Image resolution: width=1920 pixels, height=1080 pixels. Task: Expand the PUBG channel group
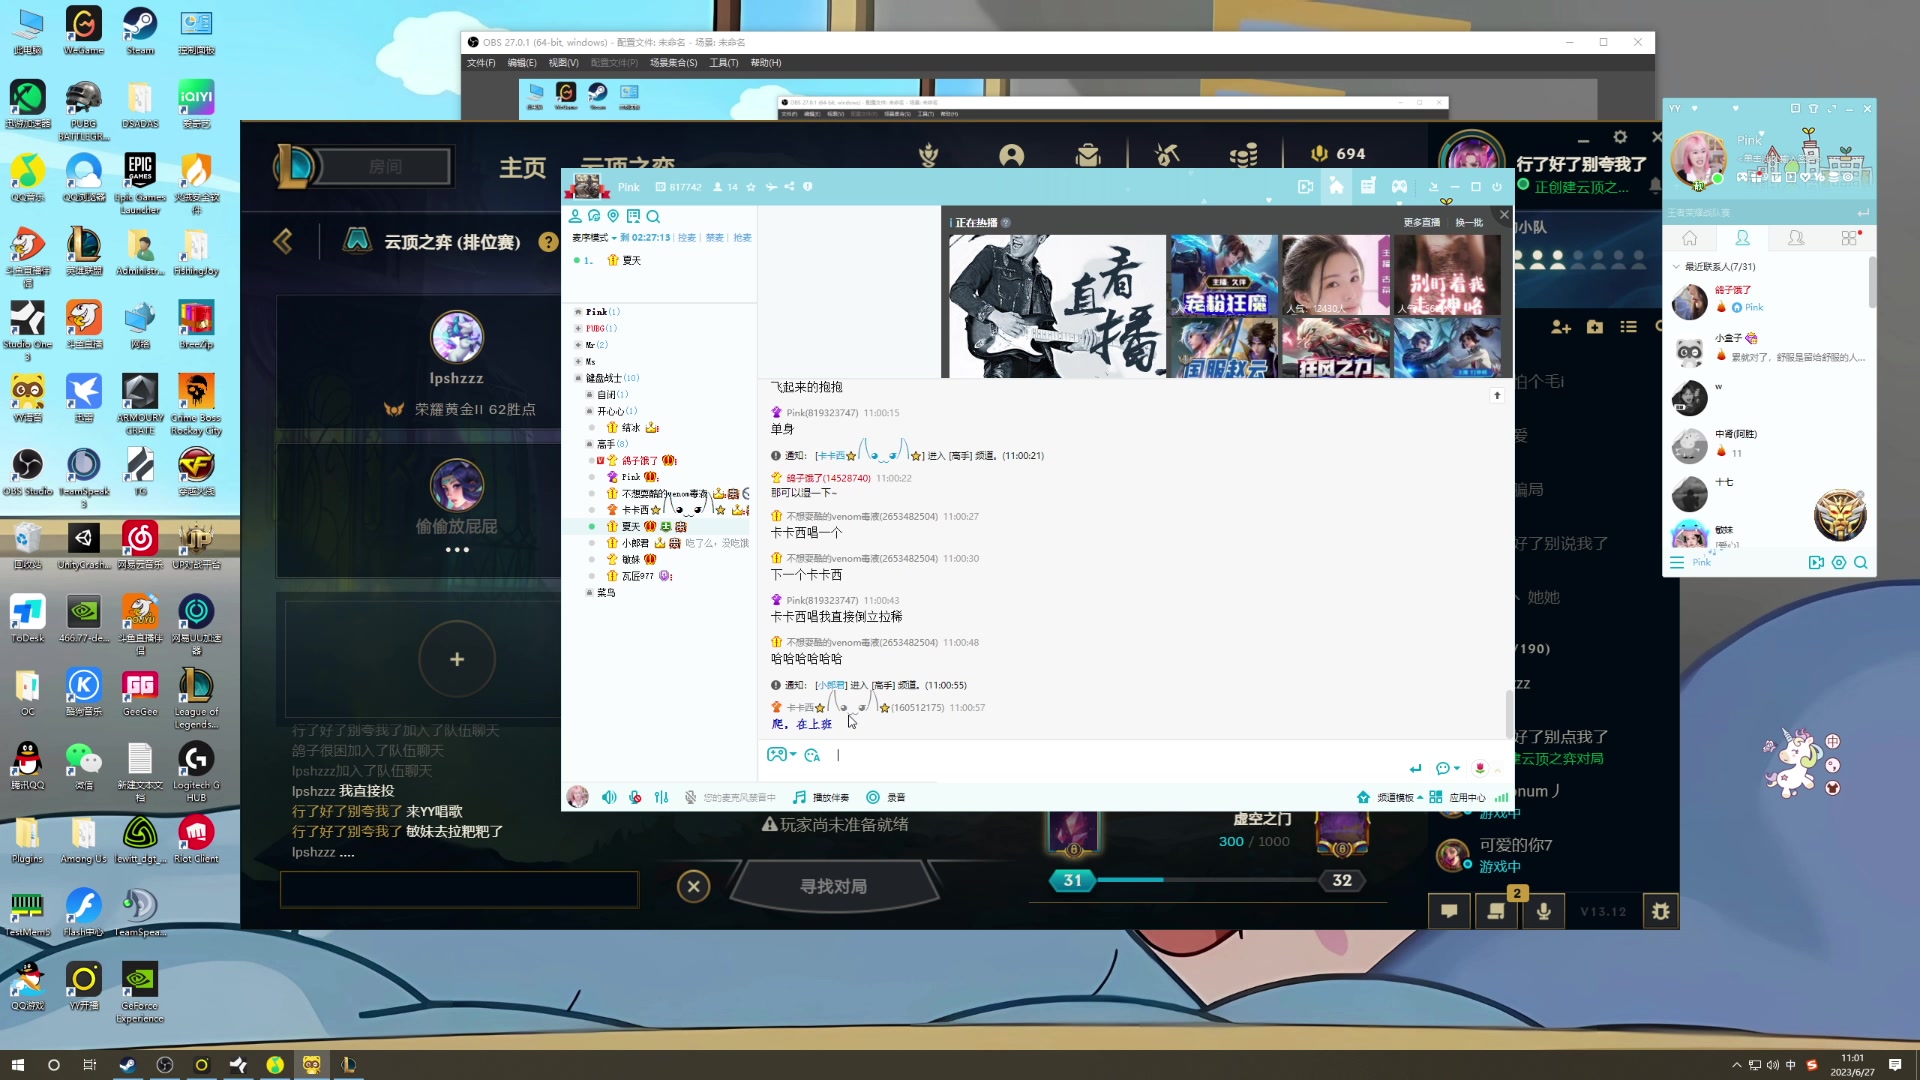tap(578, 328)
